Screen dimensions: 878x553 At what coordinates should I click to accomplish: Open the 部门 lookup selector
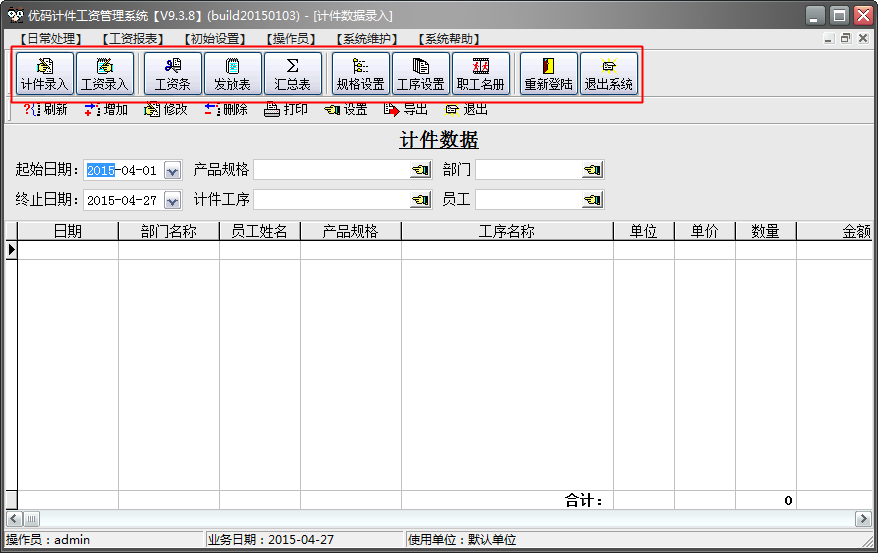click(x=593, y=171)
